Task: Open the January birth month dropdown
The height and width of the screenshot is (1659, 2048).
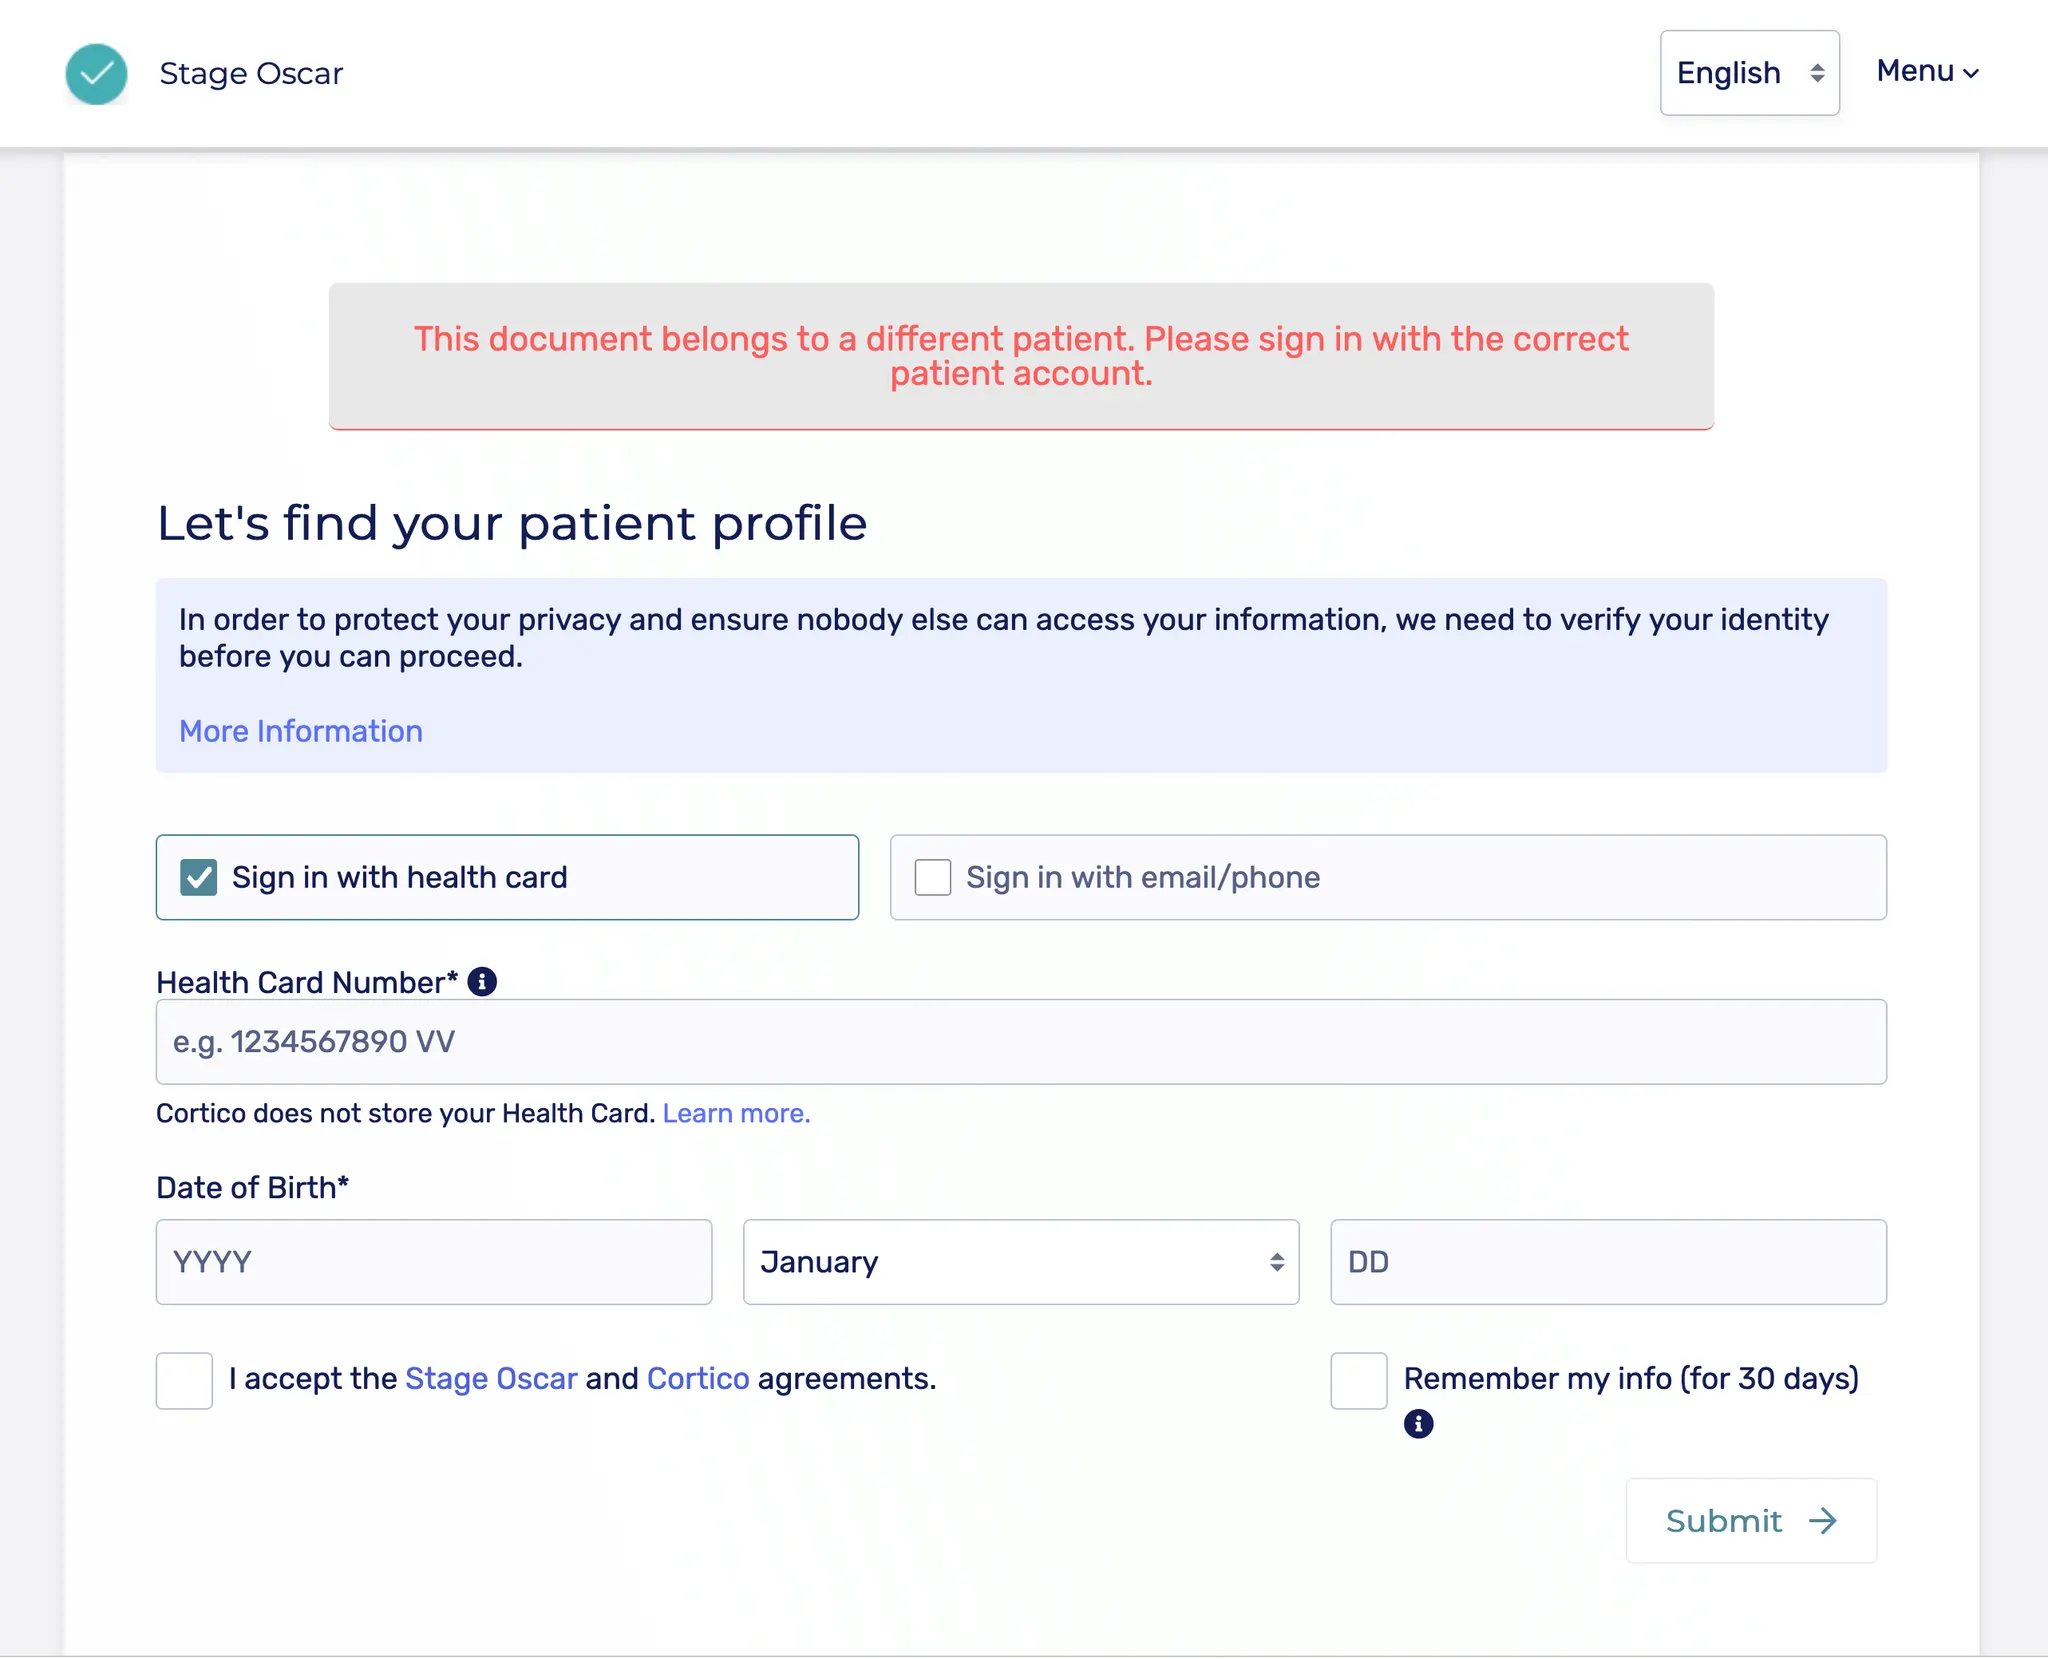Action: pyautogui.click(x=1020, y=1262)
